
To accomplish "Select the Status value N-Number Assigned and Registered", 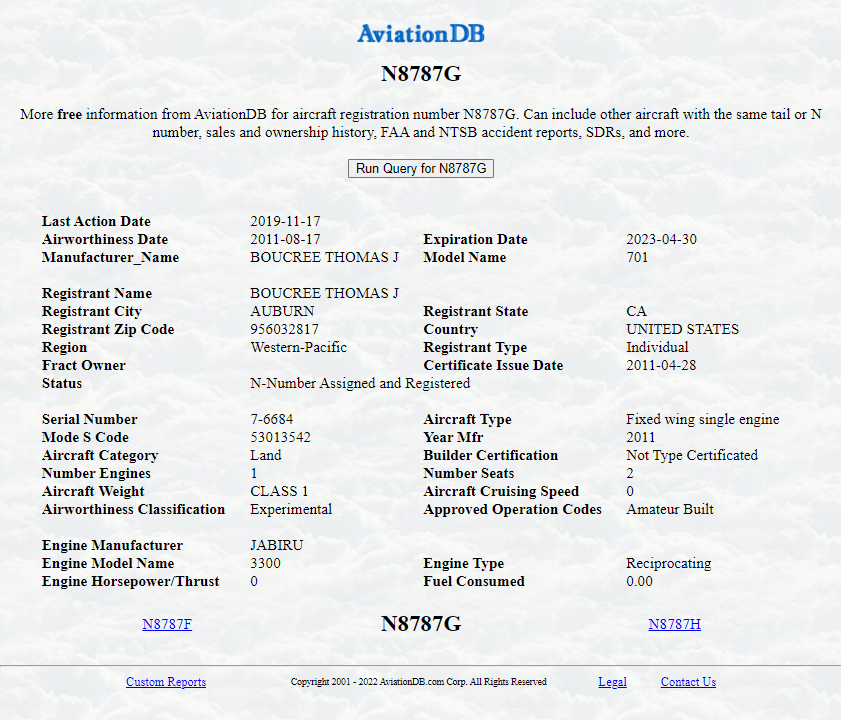I will 360,383.
